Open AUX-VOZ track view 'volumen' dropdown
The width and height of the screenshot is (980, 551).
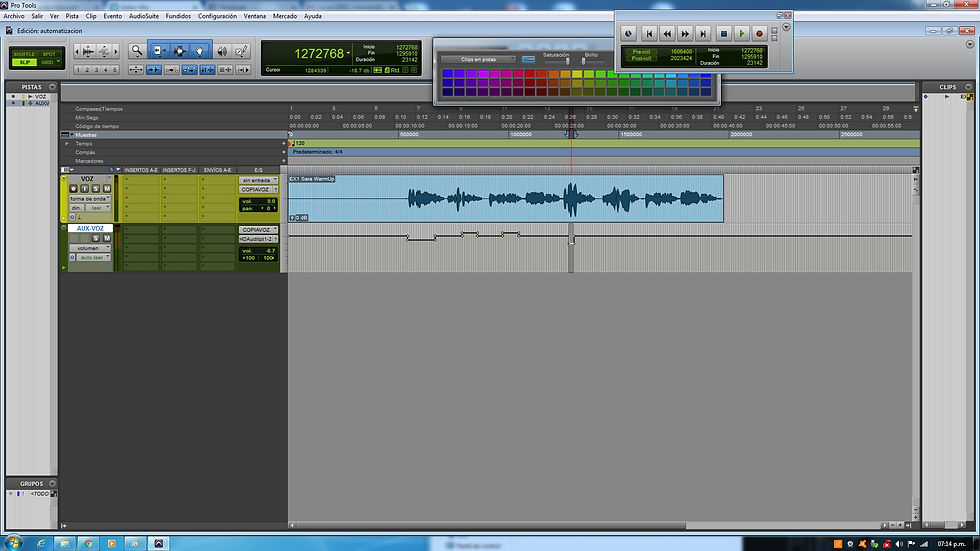tap(89, 248)
